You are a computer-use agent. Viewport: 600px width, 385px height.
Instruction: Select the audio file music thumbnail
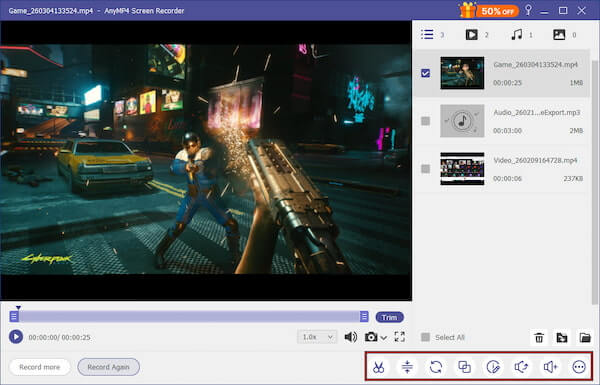462,121
